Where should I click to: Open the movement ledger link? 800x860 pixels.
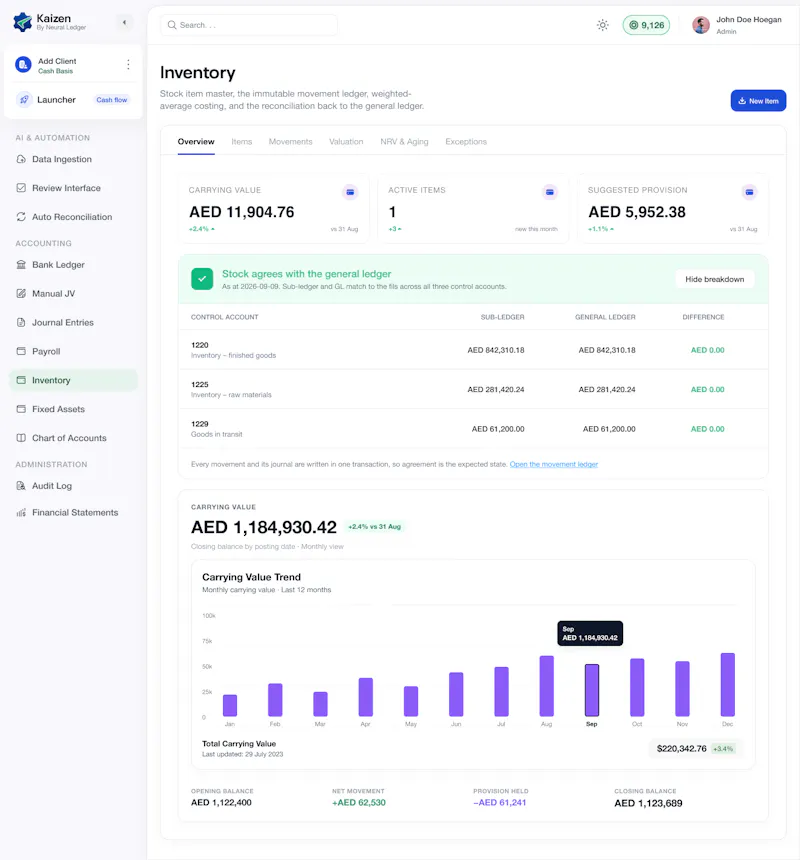pos(553,464)
